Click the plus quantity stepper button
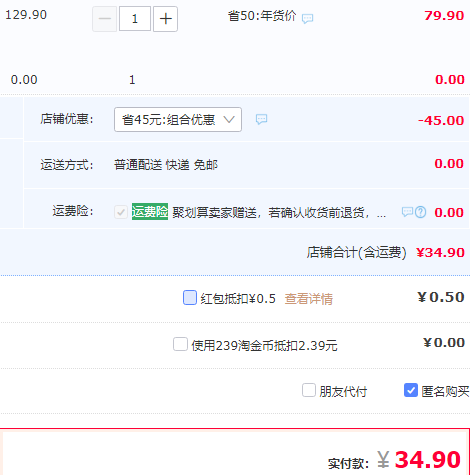 point(165,19)
